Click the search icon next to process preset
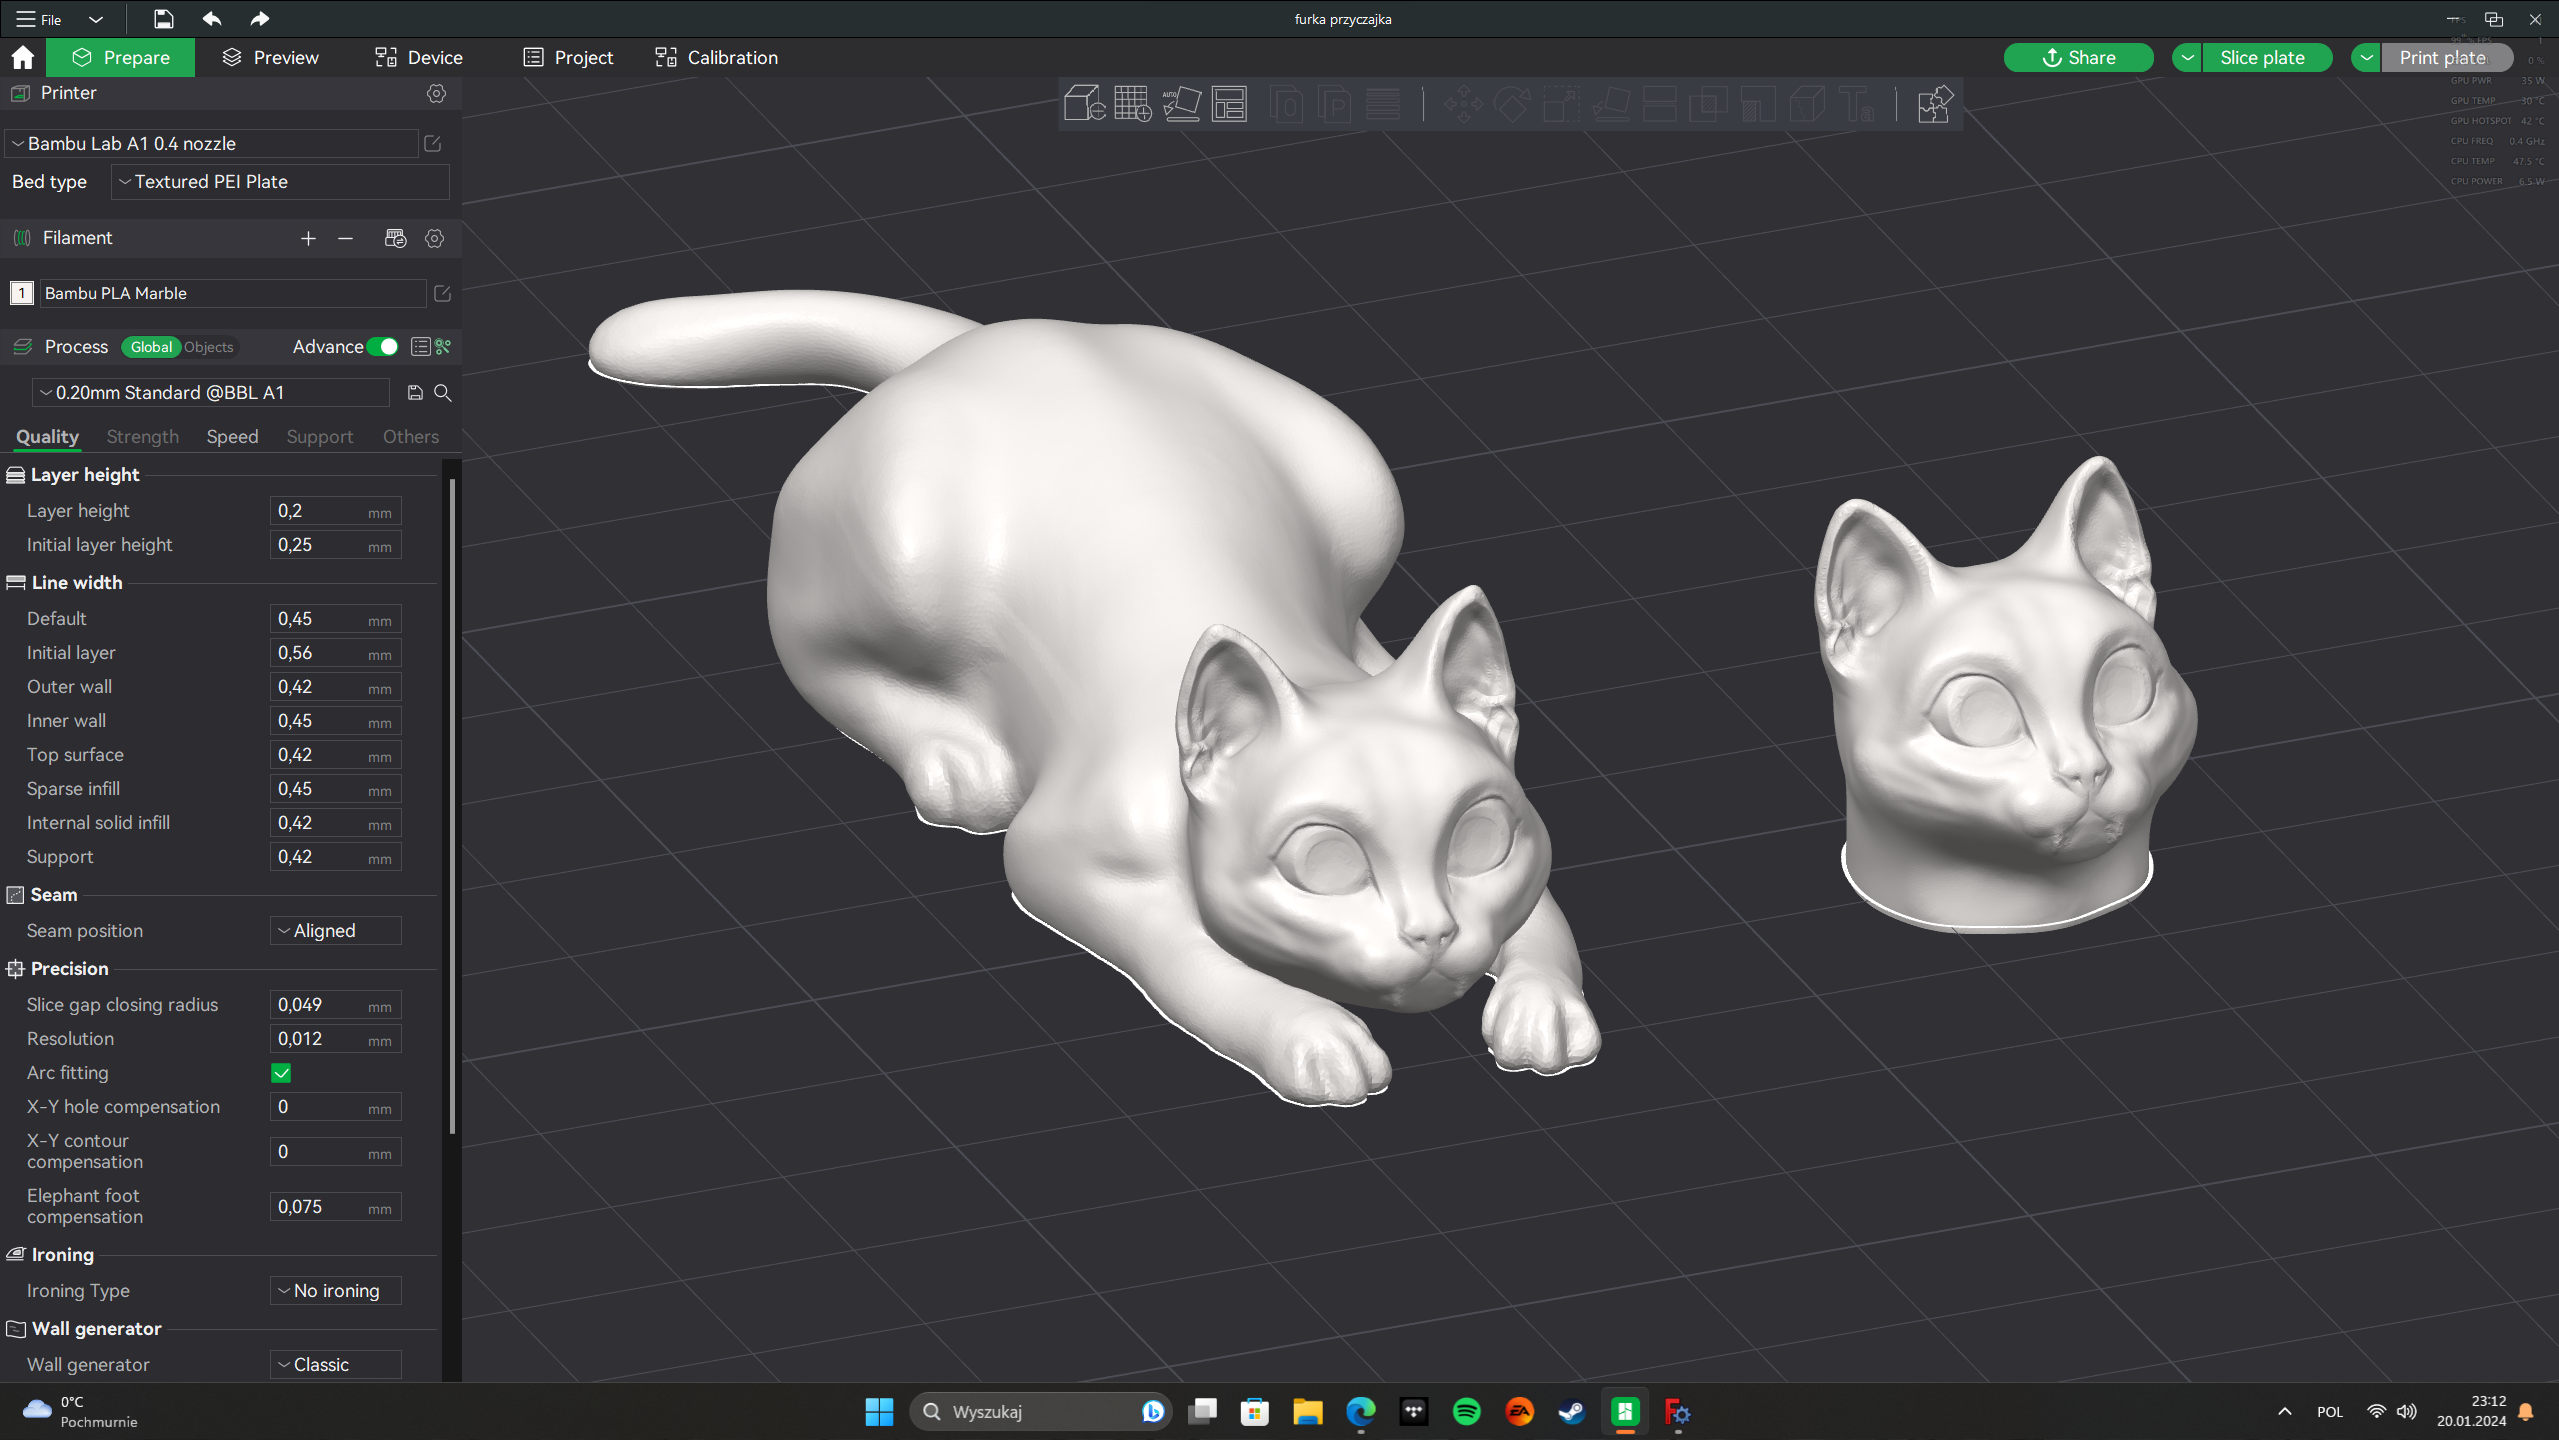 [x=443, y=393]
